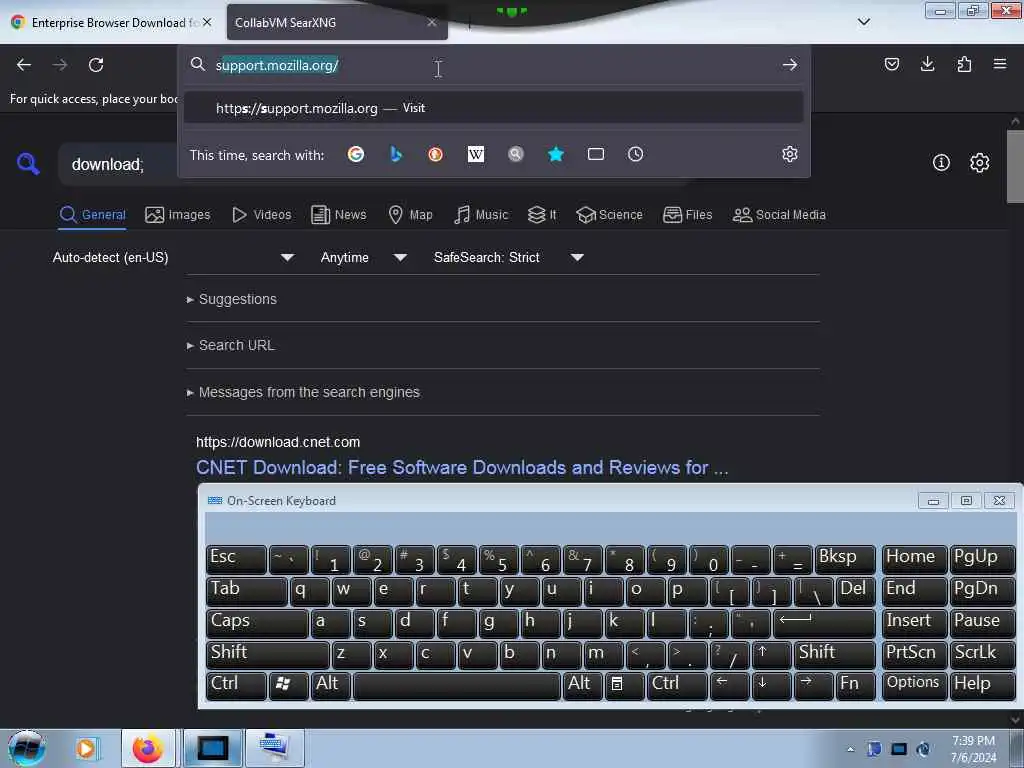The image size is (1024, 768).
Task: Toggle right Shift on the On-Screen Keyboard
Action: (835, 655)
